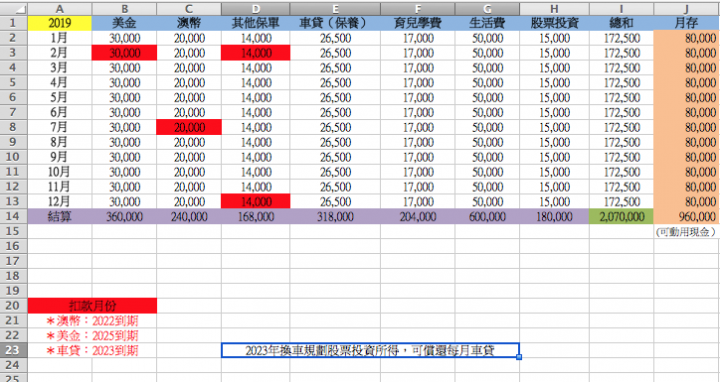Click the 1月 cell
The width and height of the screenshot is (720, 382).
click(x=60, y=38)
